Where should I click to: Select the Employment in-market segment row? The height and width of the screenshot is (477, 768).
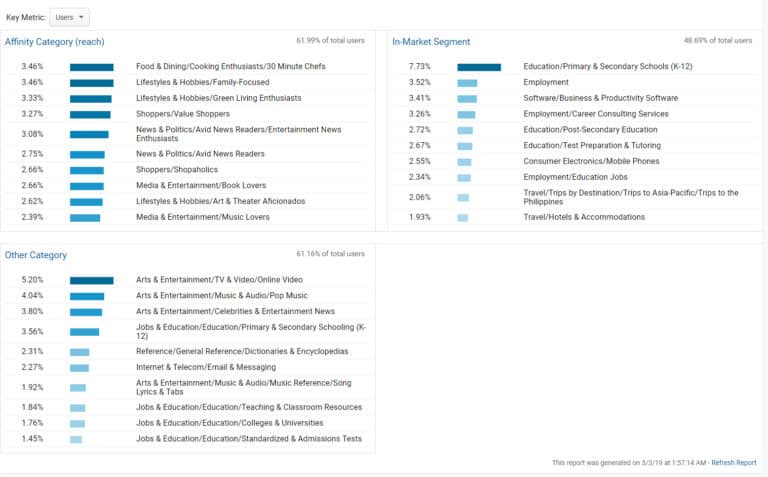pyautogui.click(x=545, y=82)
